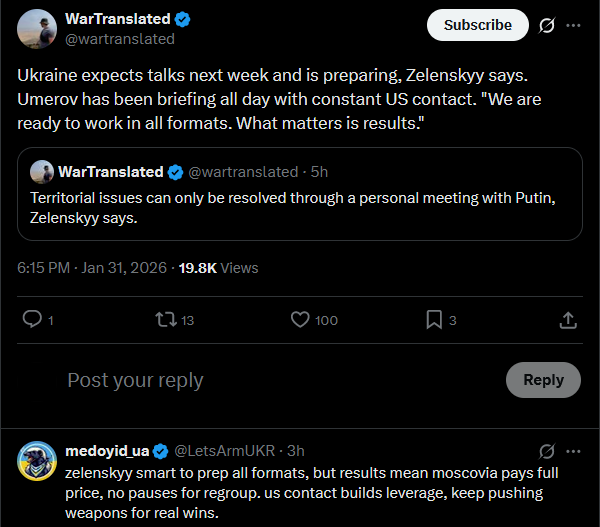Open the @wartranslated handle link in header
This screenshot has height=527, width=600.
(120, 39)
